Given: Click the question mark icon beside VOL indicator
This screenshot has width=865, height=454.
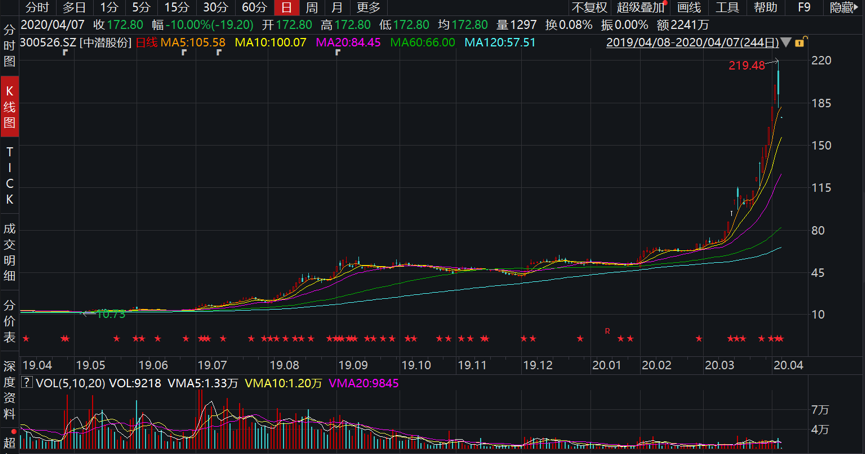Looking at the screenshot, I should point(27,382).
